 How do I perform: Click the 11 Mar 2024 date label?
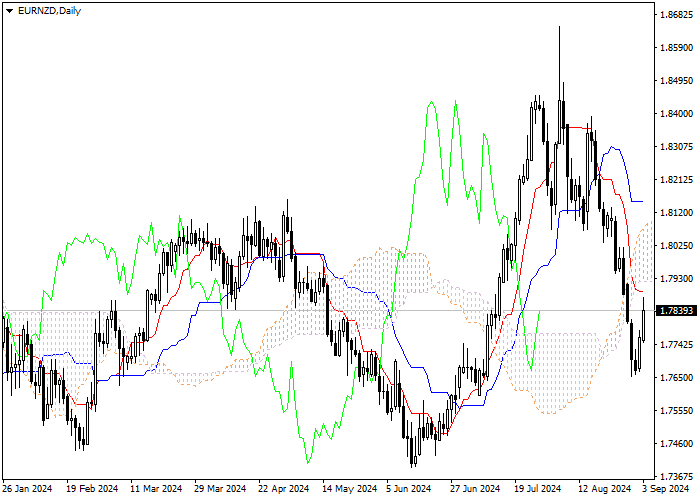click(x=156, y=489)
